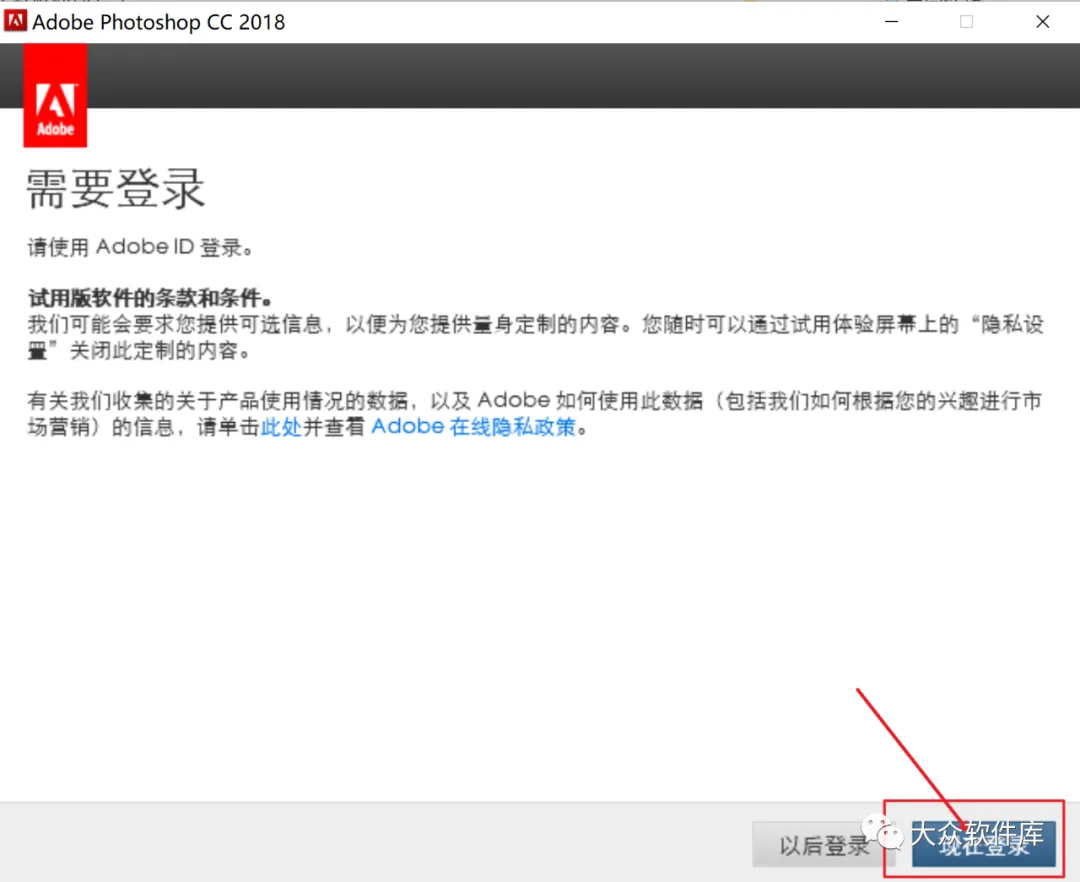The image size is (1080, 882).
Task: Open the Adobe 在线隐私政策 link
Action: (x=473, y=427)
